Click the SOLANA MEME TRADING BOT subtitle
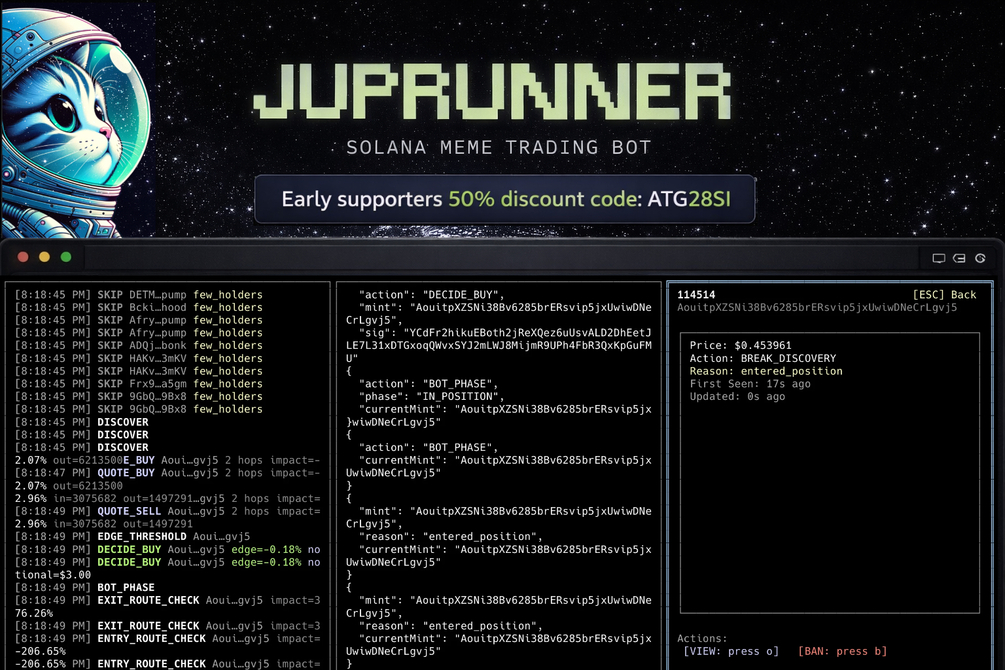Image resolution: width=1005 pixels, height=670 pixels. pyautogui.click(x=499, y=147)
